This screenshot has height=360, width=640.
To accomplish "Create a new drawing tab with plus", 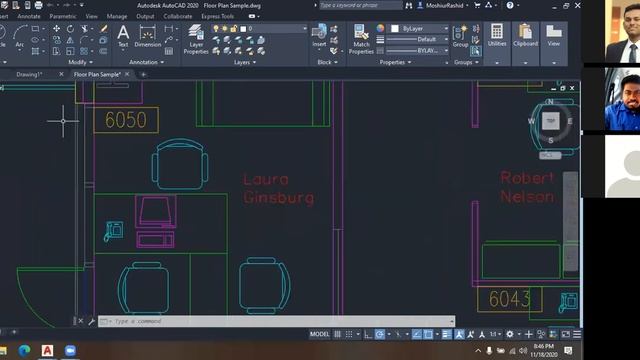I will [x=143, y=74].
